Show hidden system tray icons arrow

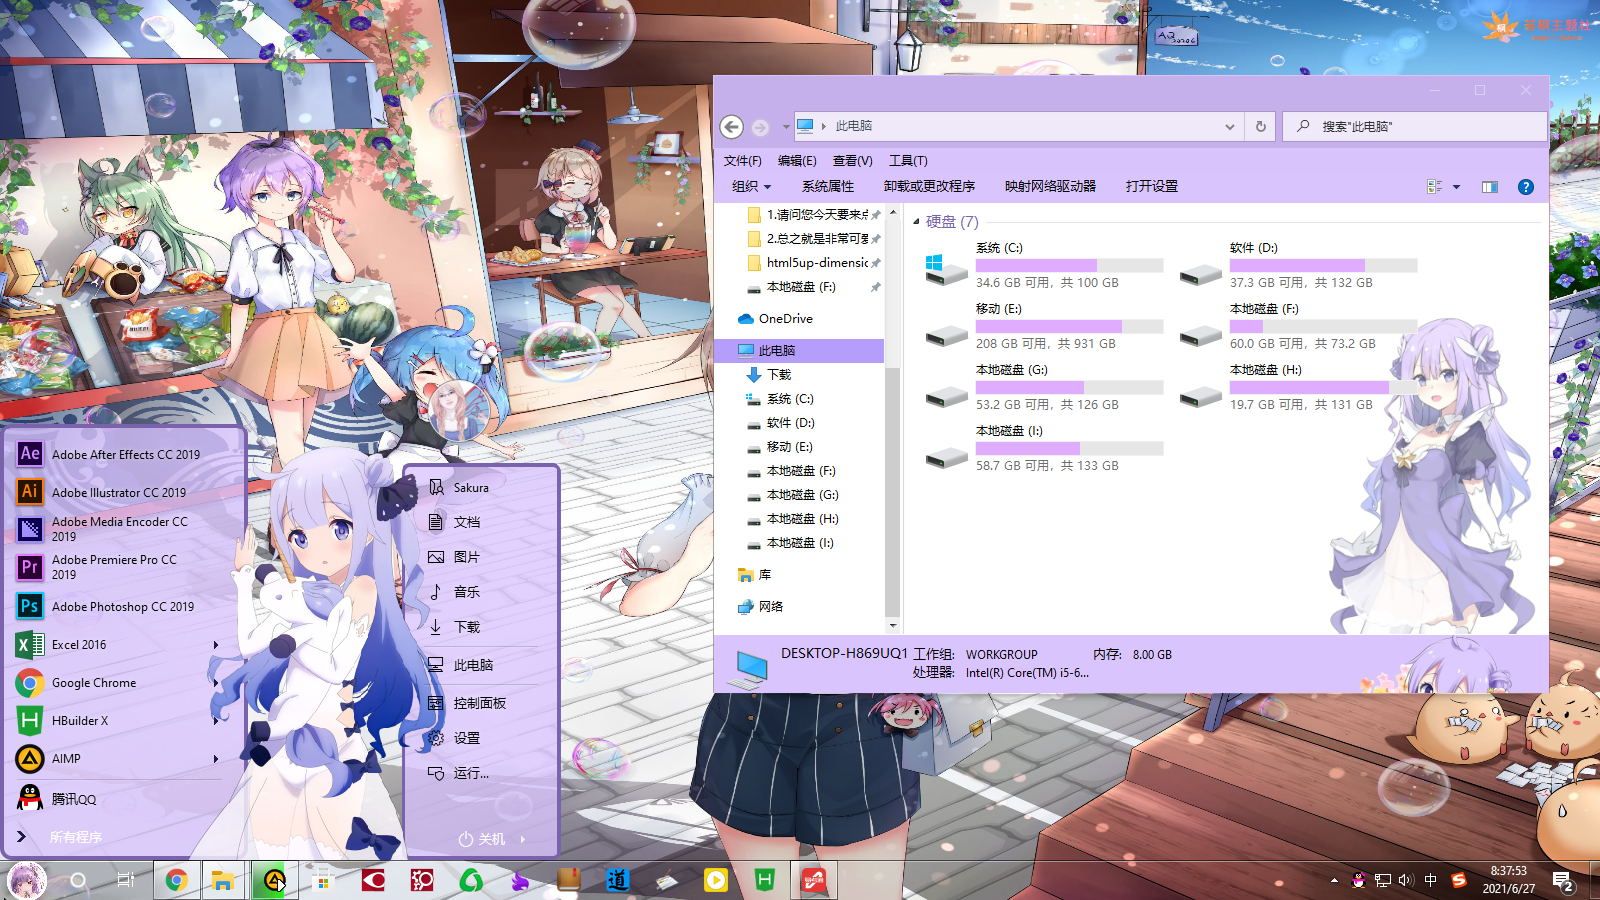pyautogui.click(x=1334, y=880)
